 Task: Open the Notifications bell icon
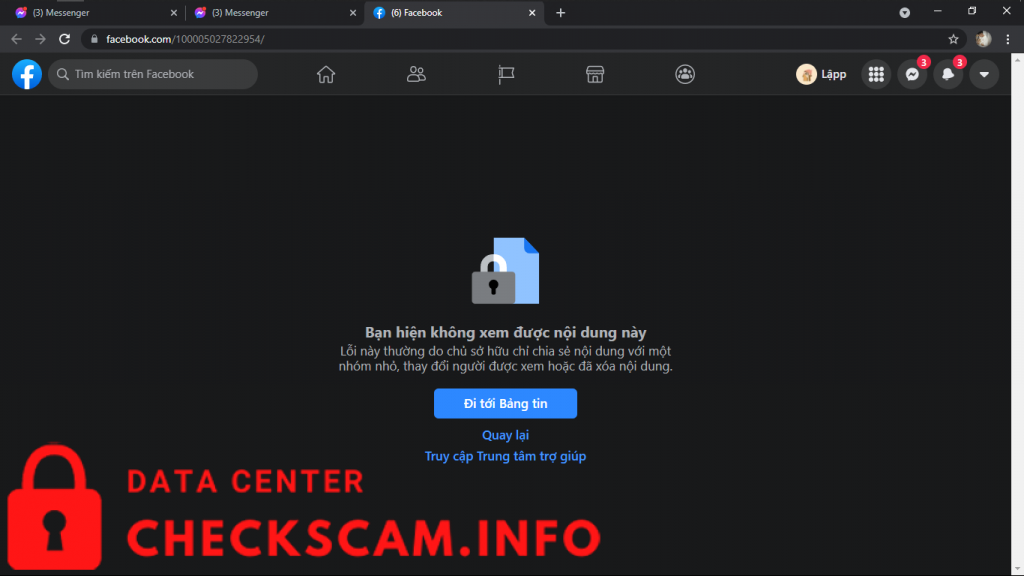[x=948, y=74]
